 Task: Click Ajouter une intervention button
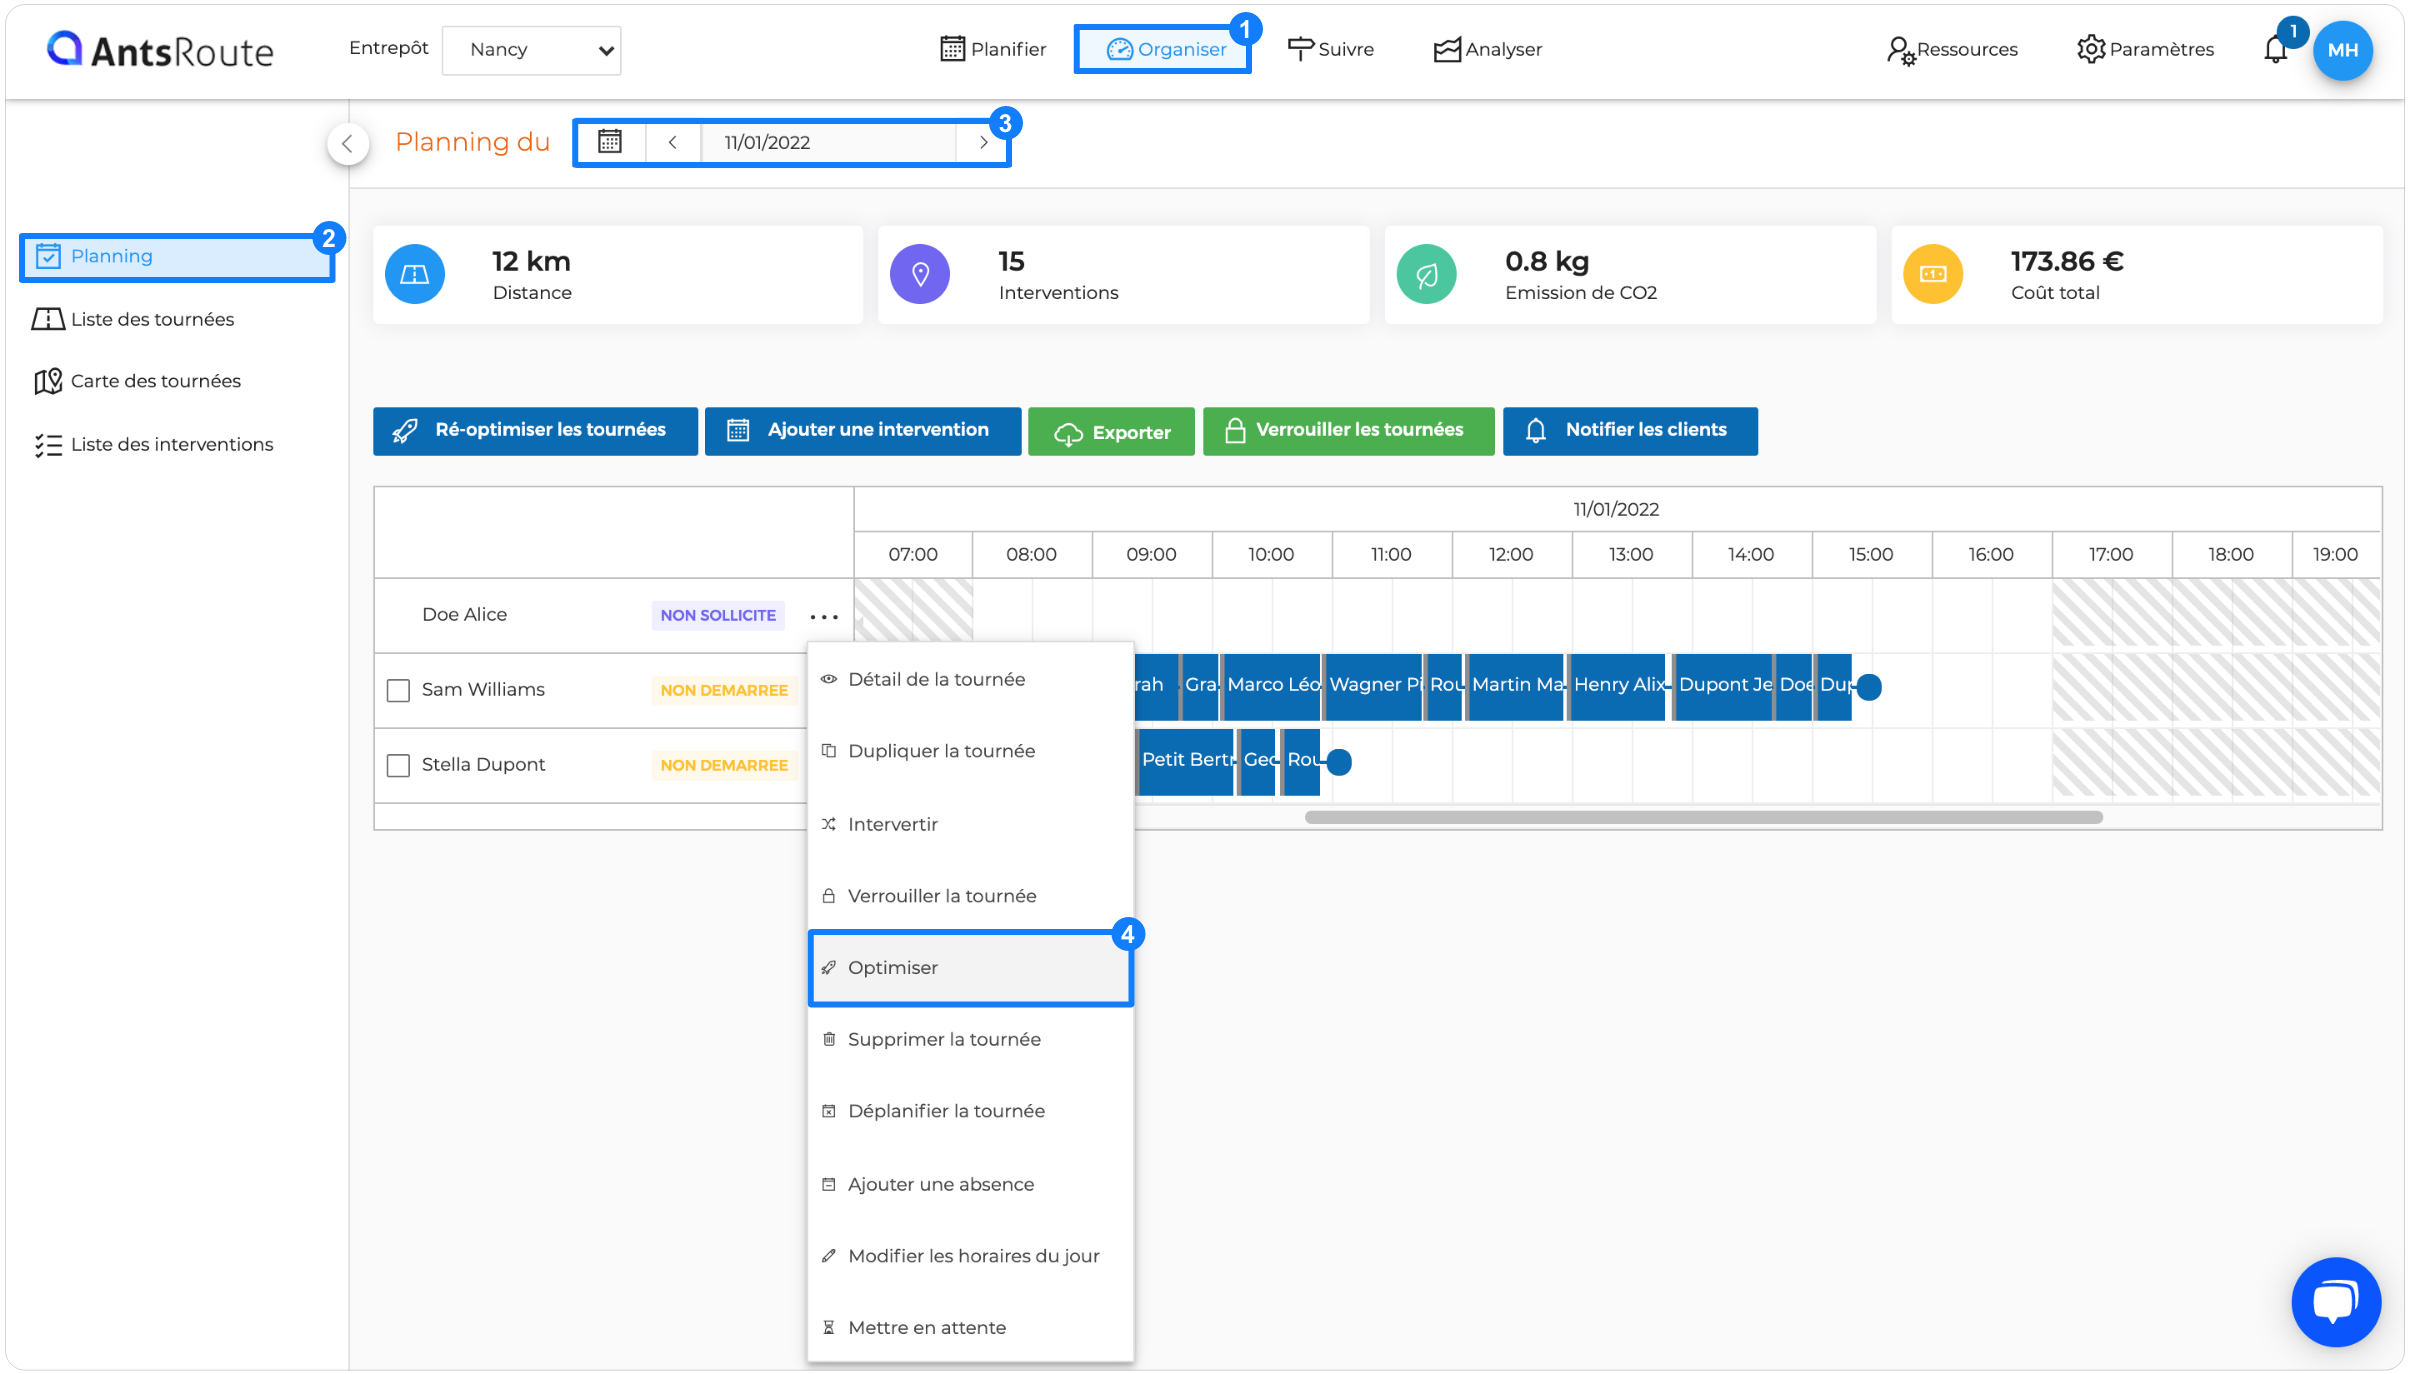click(863, 431)
